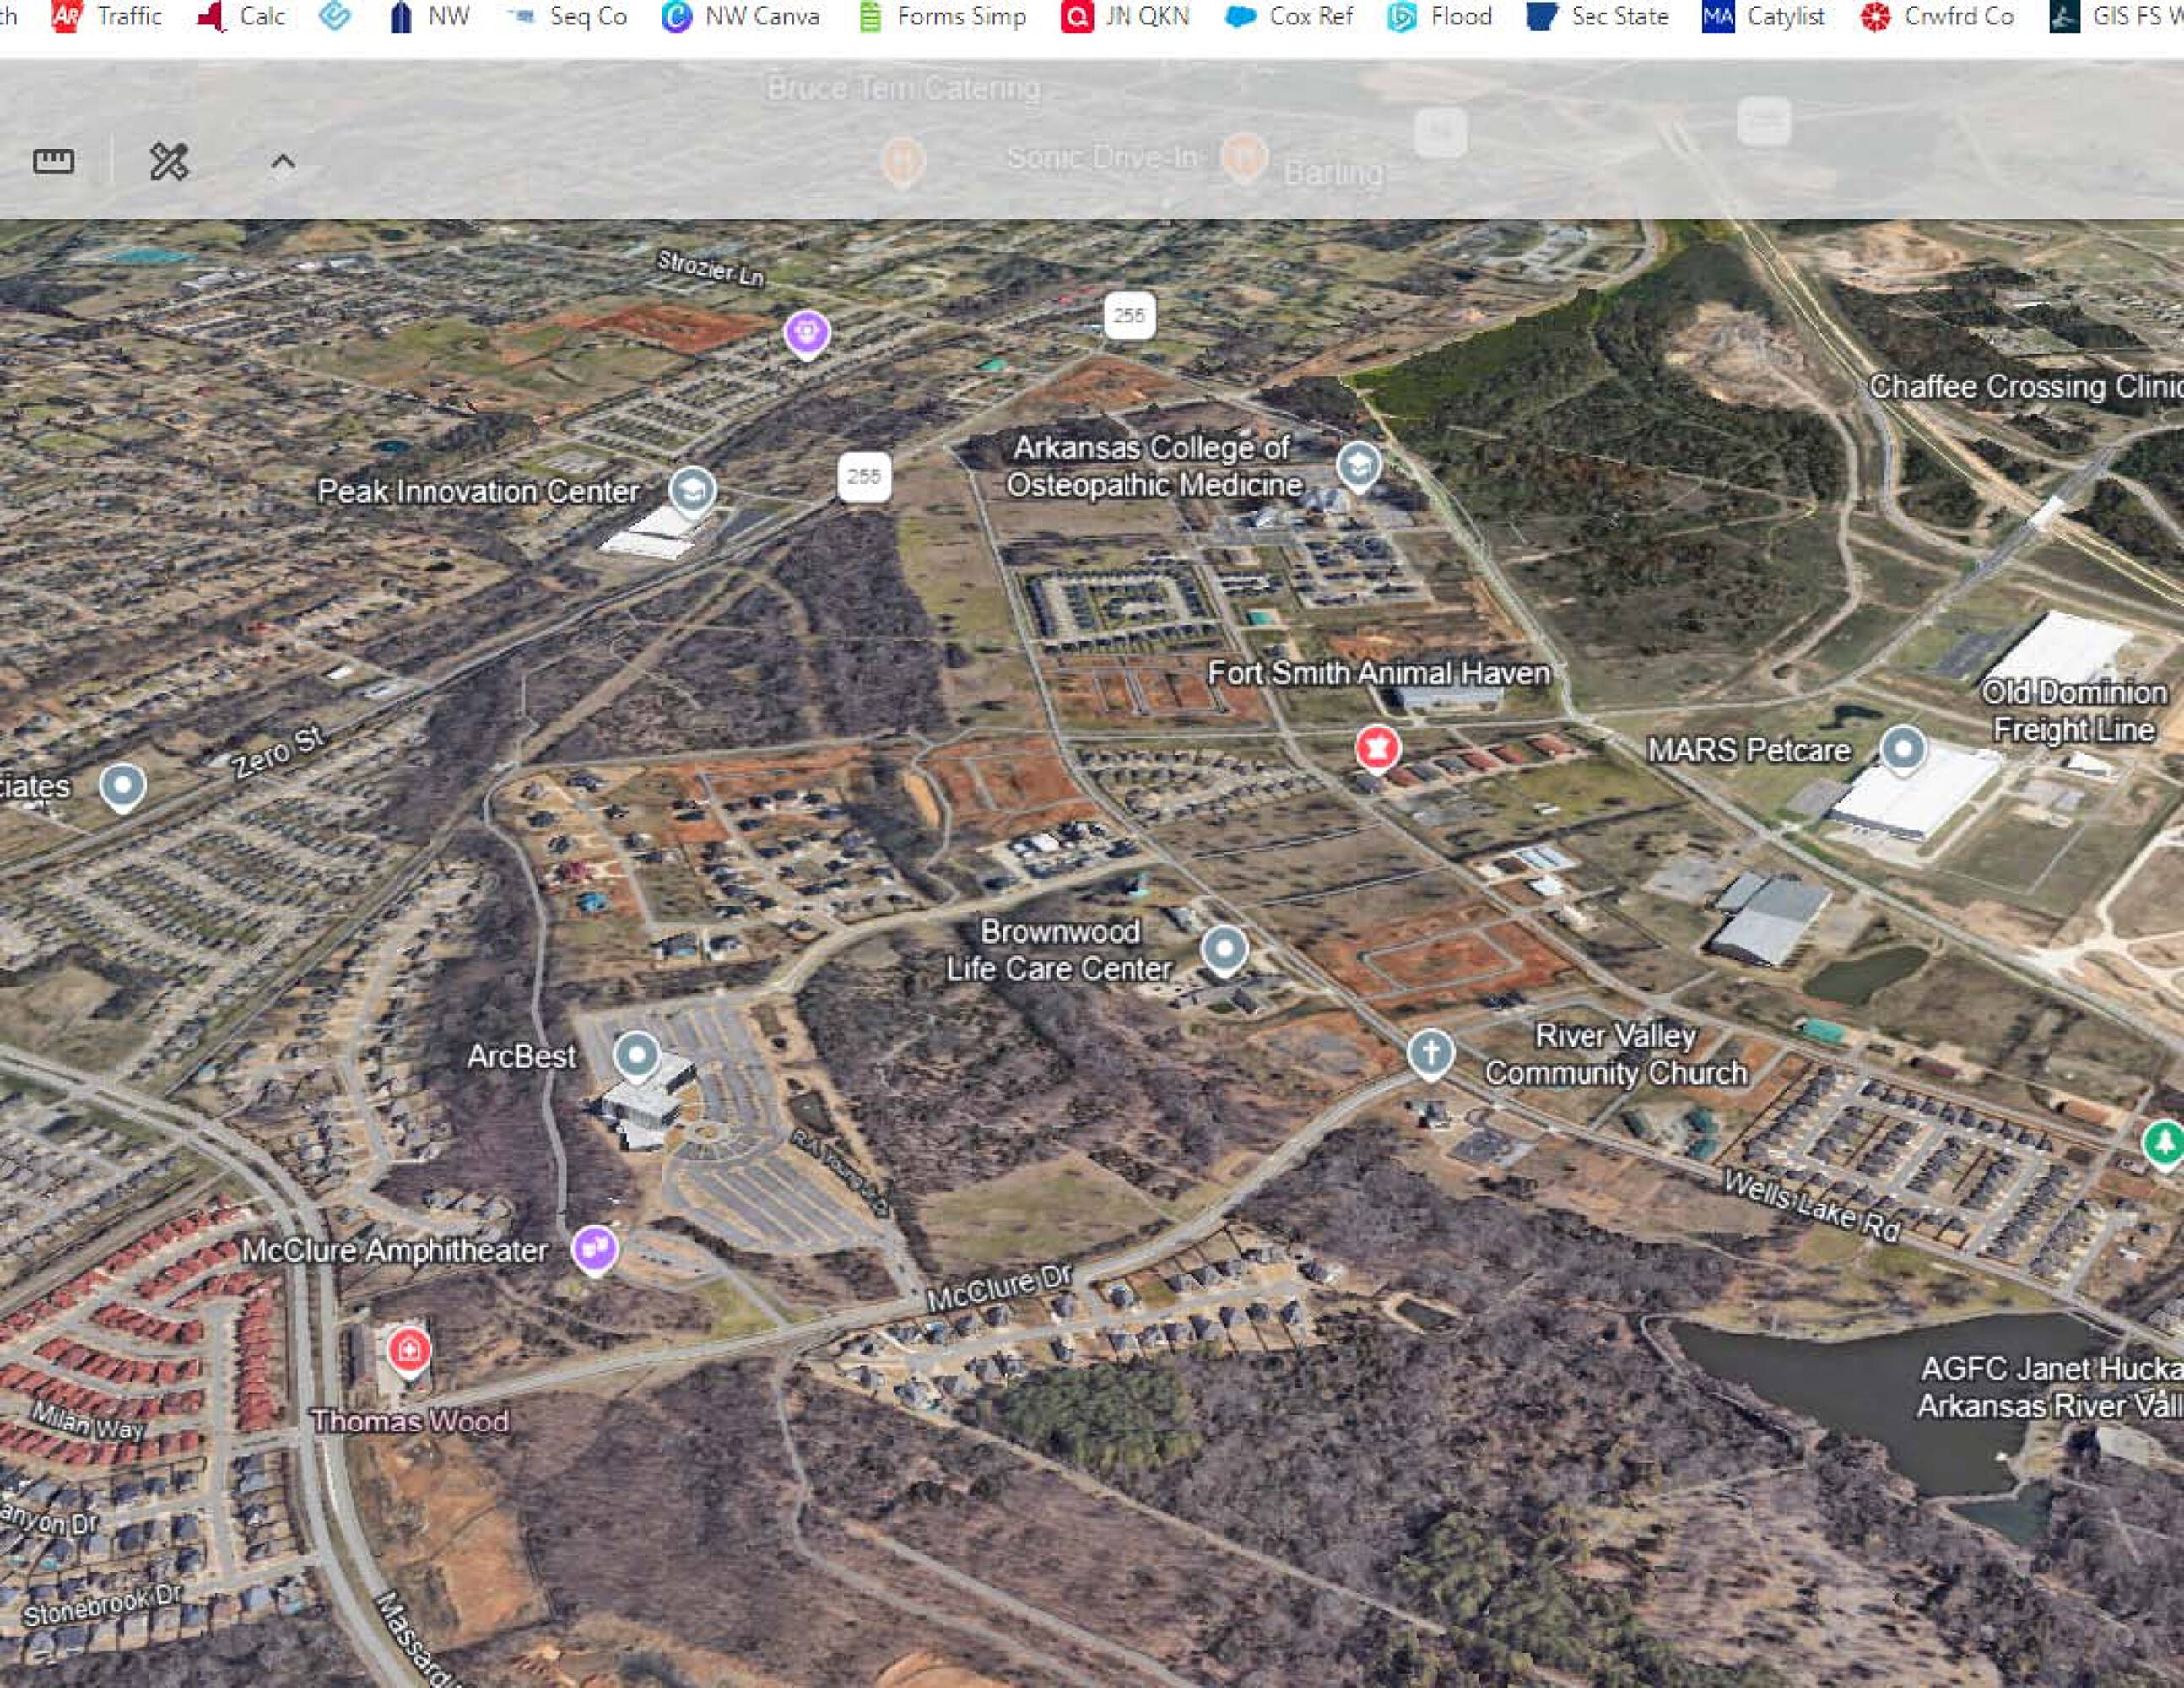
Task: Click the red Fort Smith Animal Haven marker
Action: [x=1377, y=747]
